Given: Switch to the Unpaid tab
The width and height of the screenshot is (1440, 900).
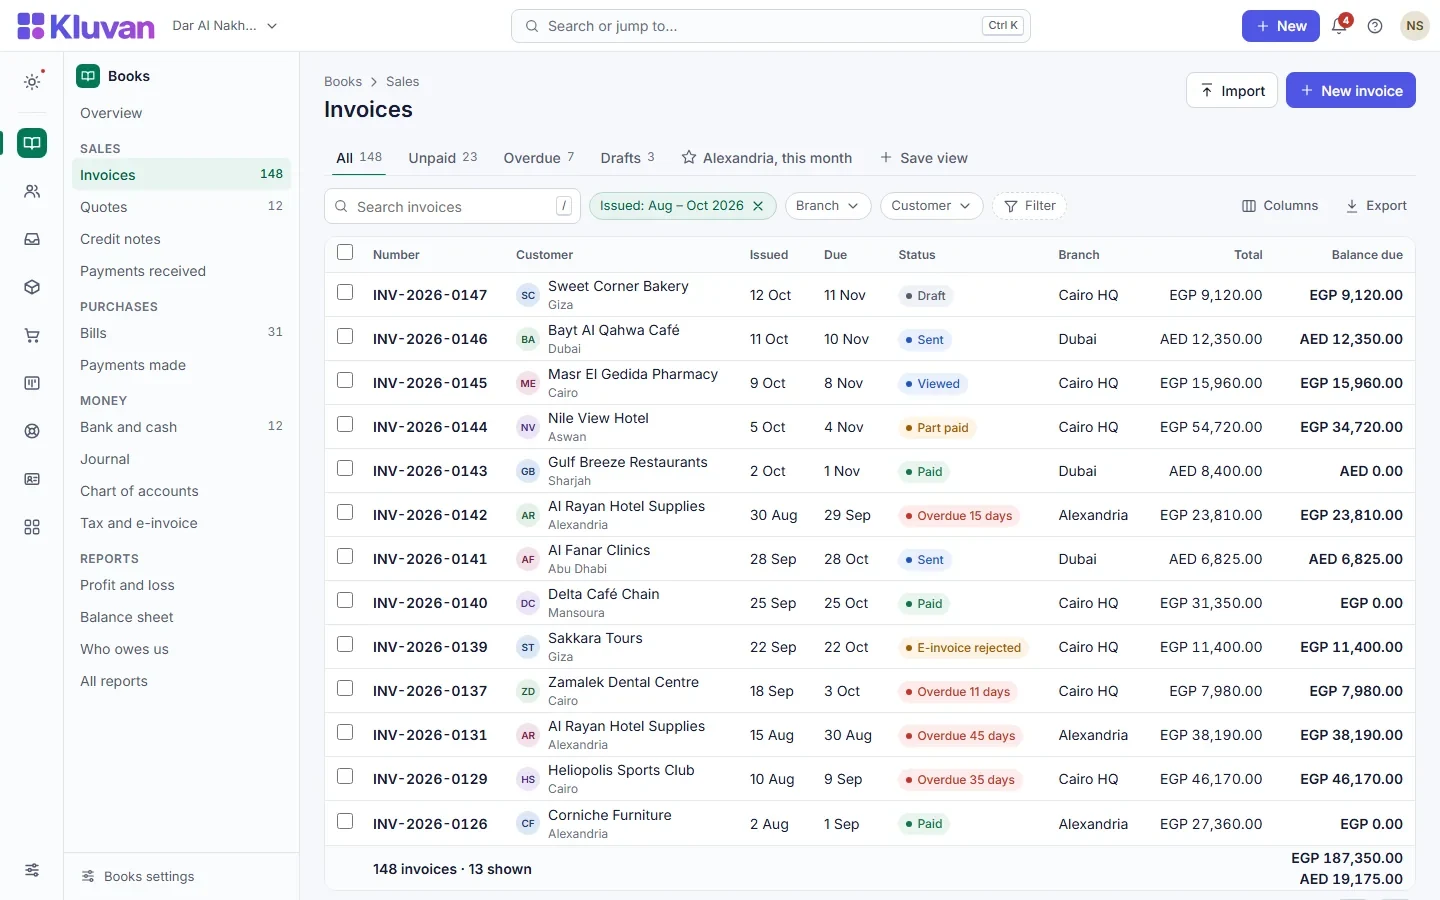Looking at the screenshot, I should pos(442,158).
